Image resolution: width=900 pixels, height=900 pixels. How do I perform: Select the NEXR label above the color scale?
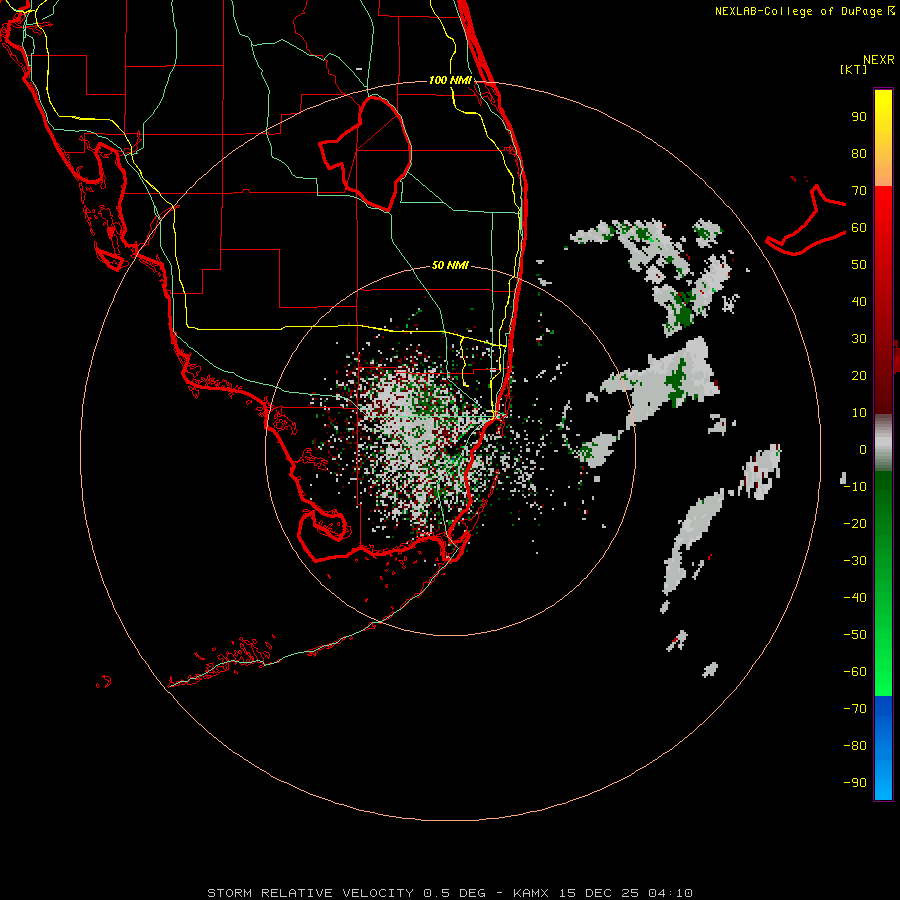(x=879, y=60)
